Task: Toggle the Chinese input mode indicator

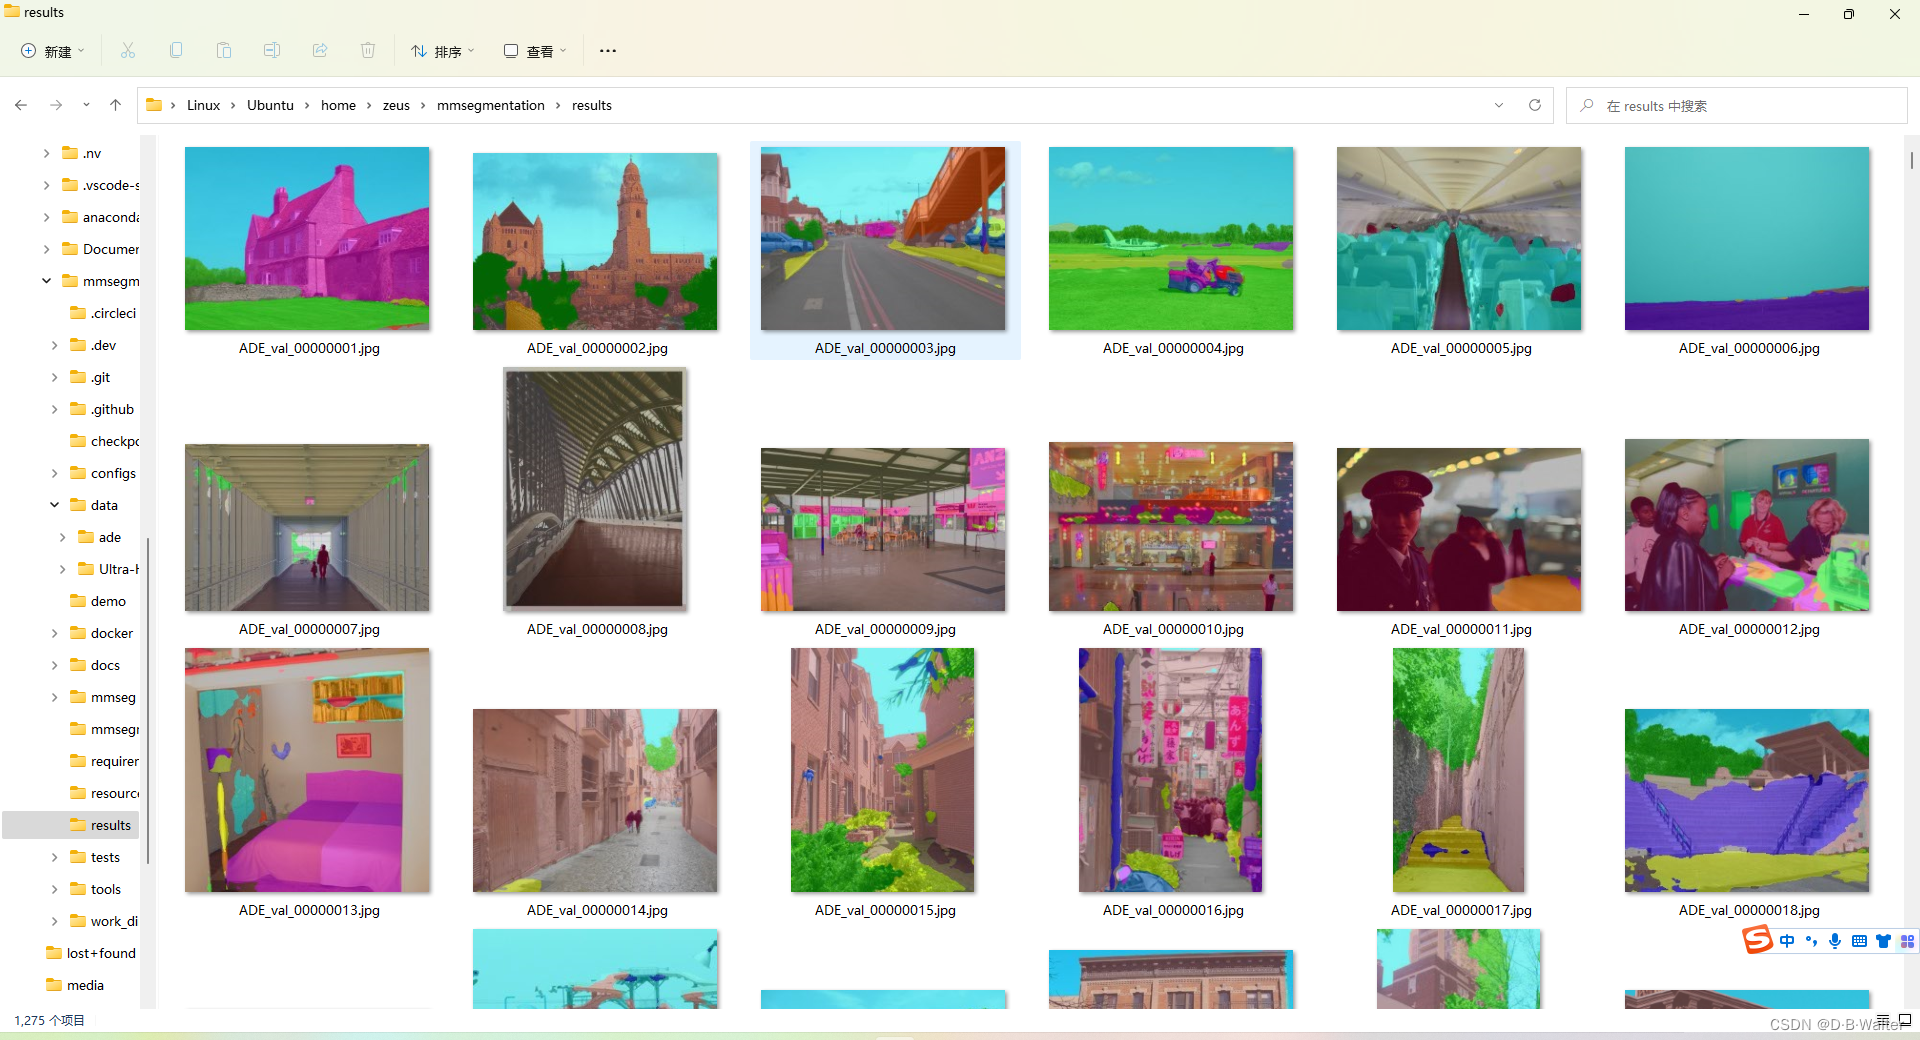Action: [x=1787, y=941]
